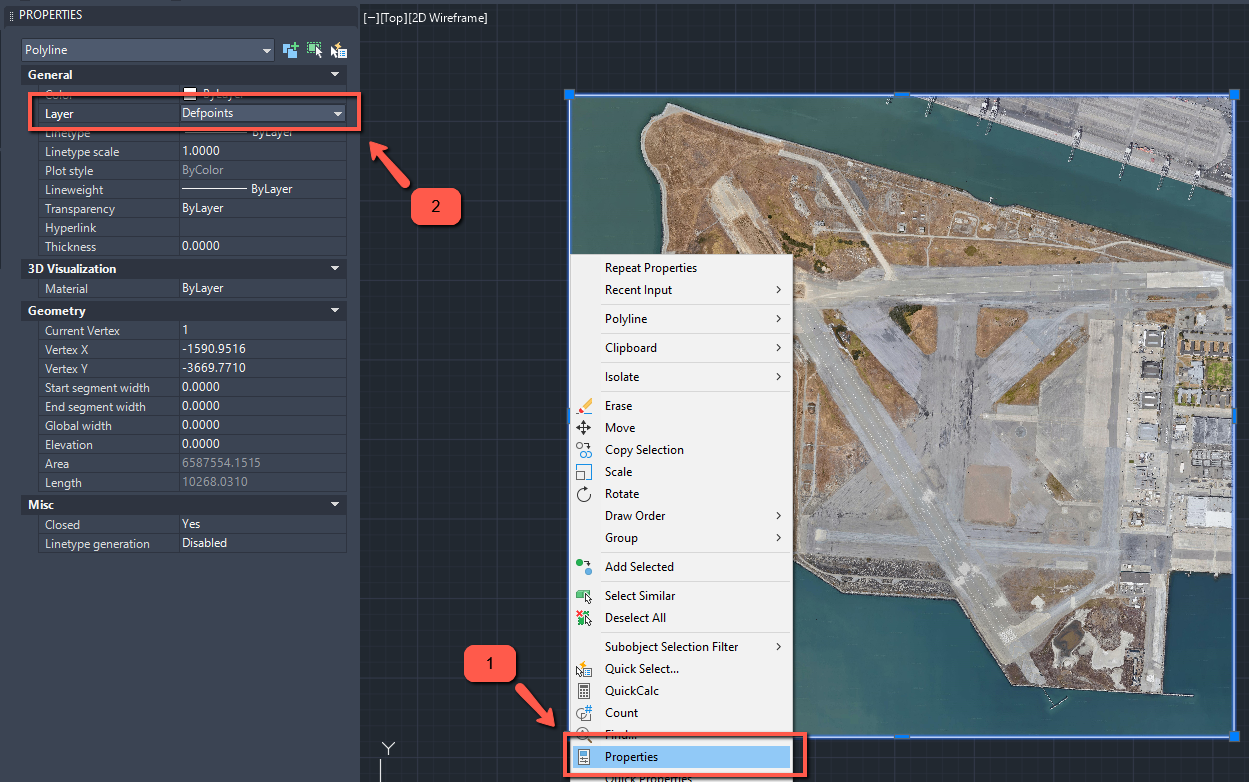Open the Polyline submenu in context menu
This screenshot has width=1249, height=782.
681,319
